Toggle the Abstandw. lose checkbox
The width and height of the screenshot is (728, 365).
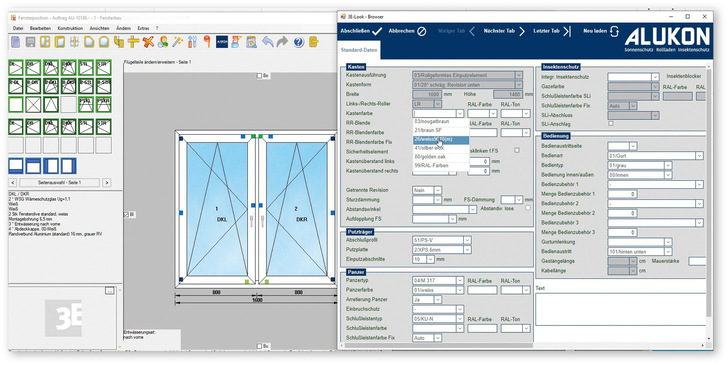(x=527, y=208)
